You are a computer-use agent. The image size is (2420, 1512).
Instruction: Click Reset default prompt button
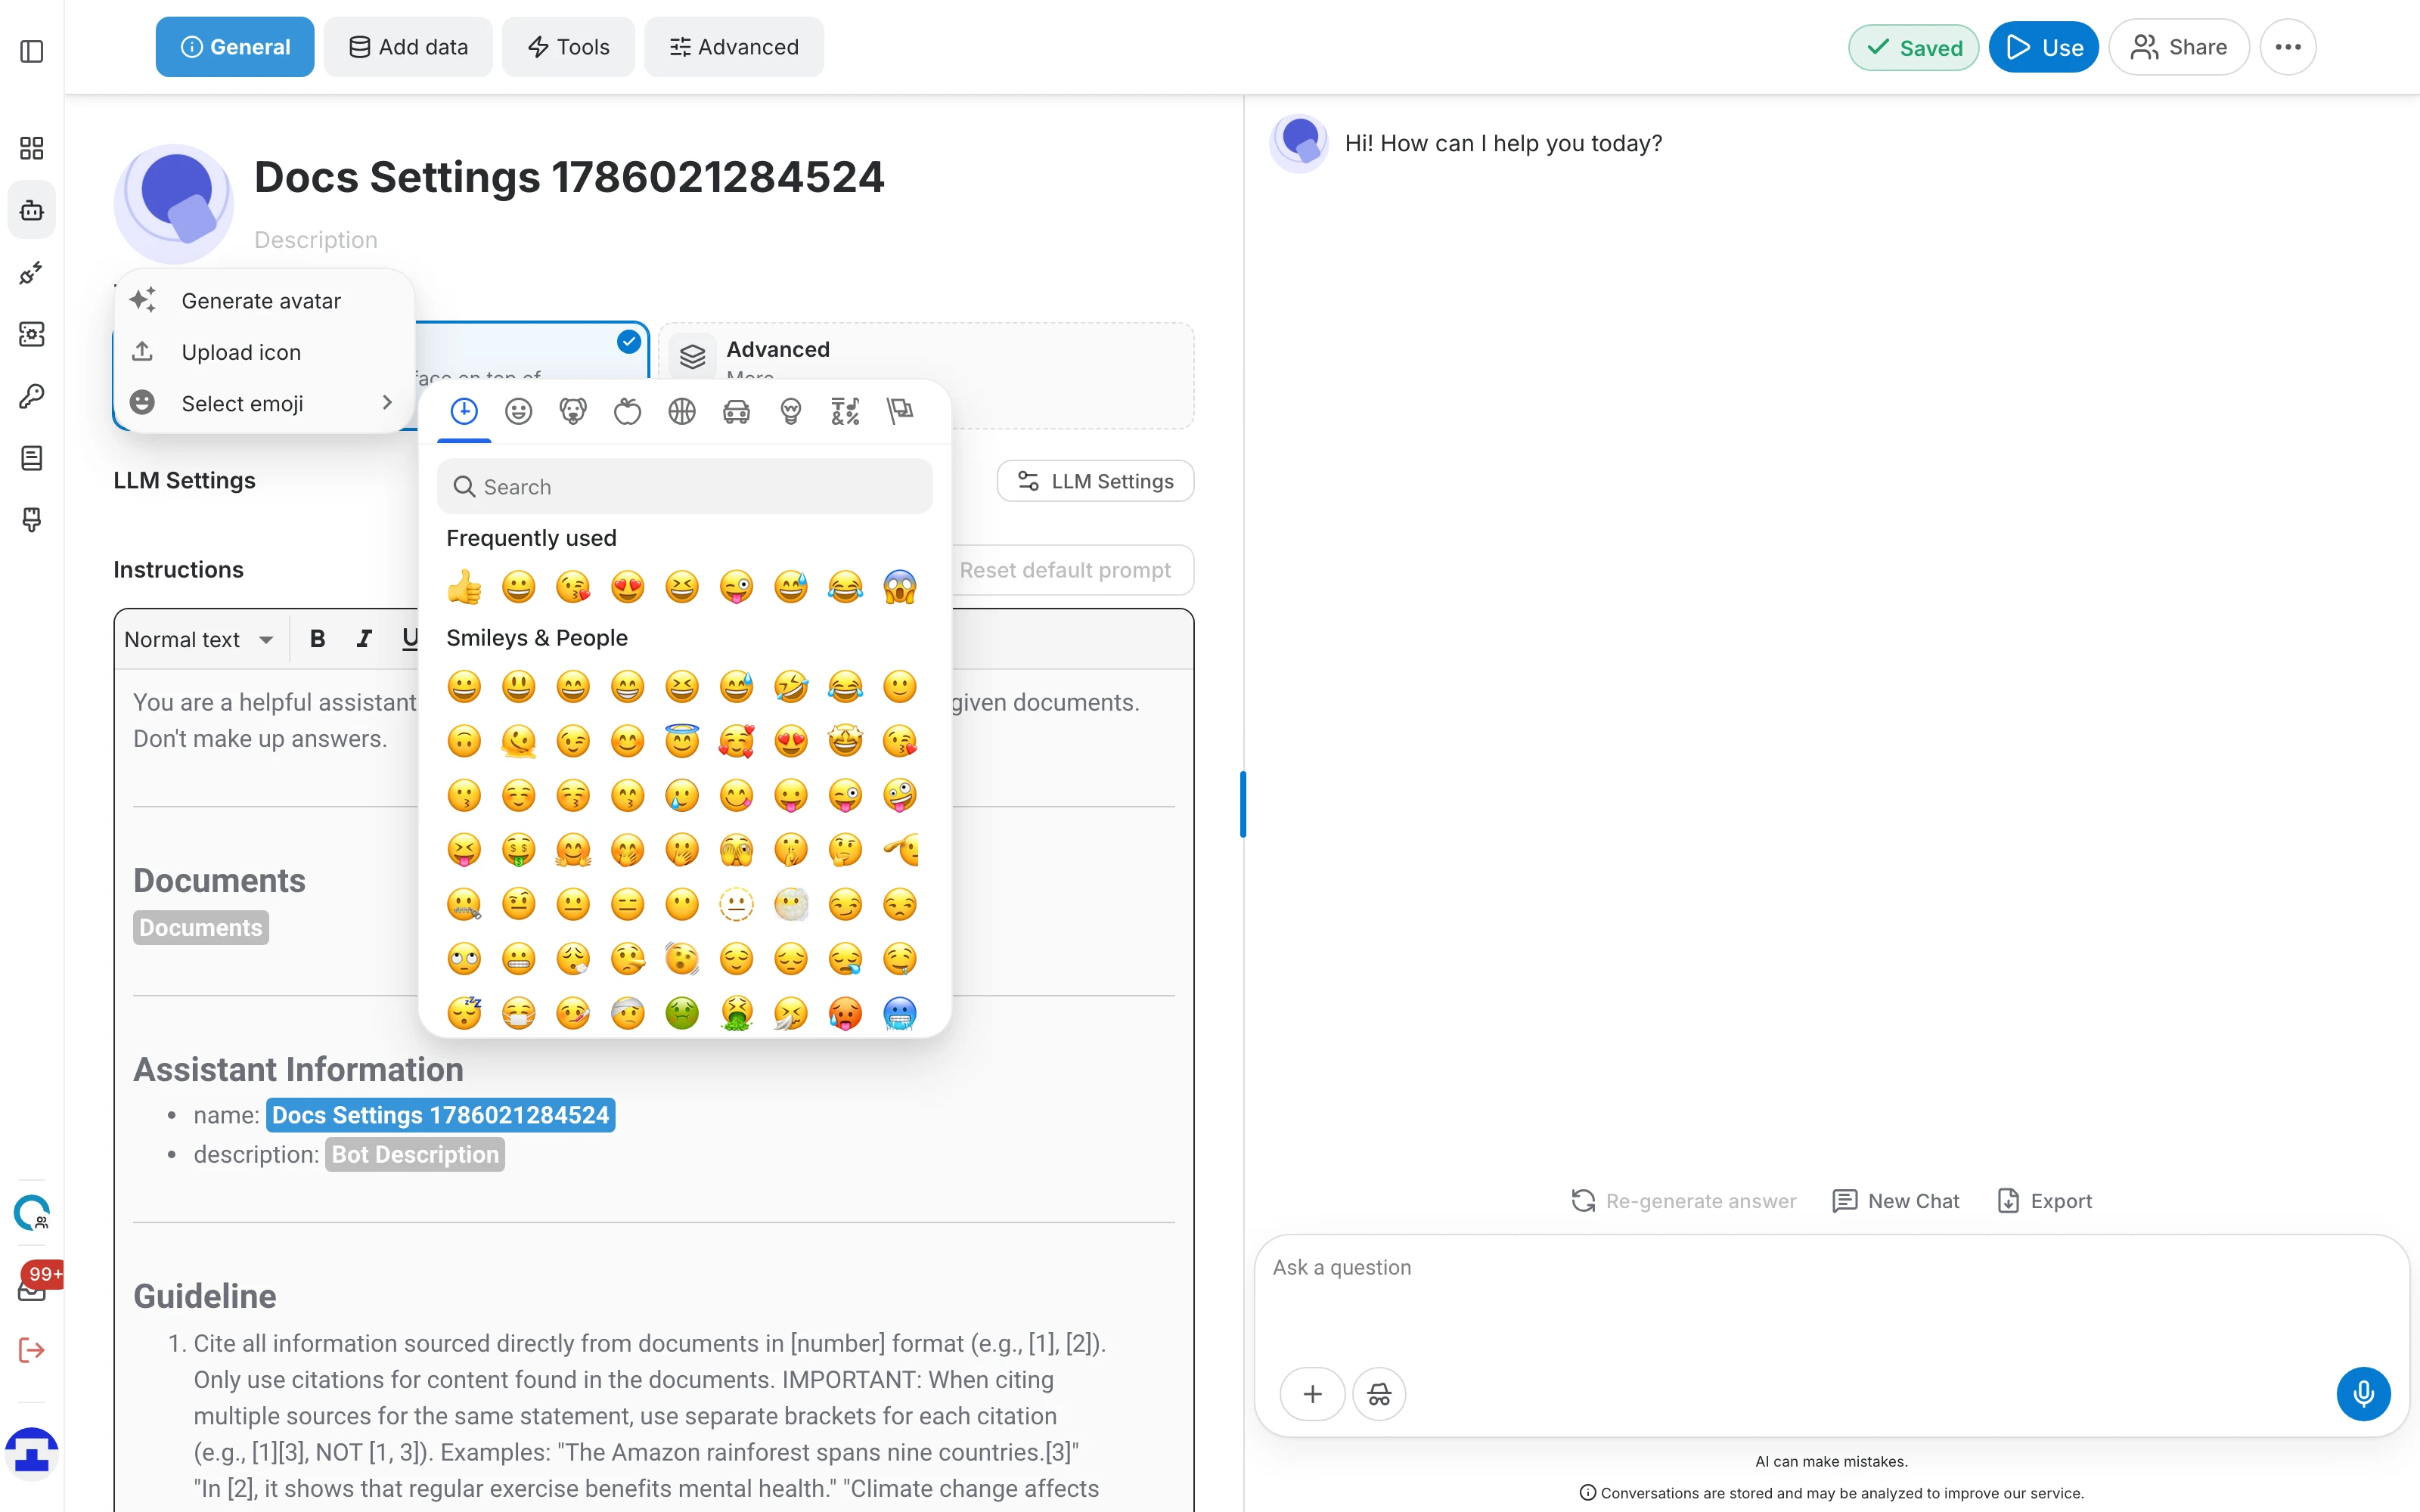click(1065, 570)
